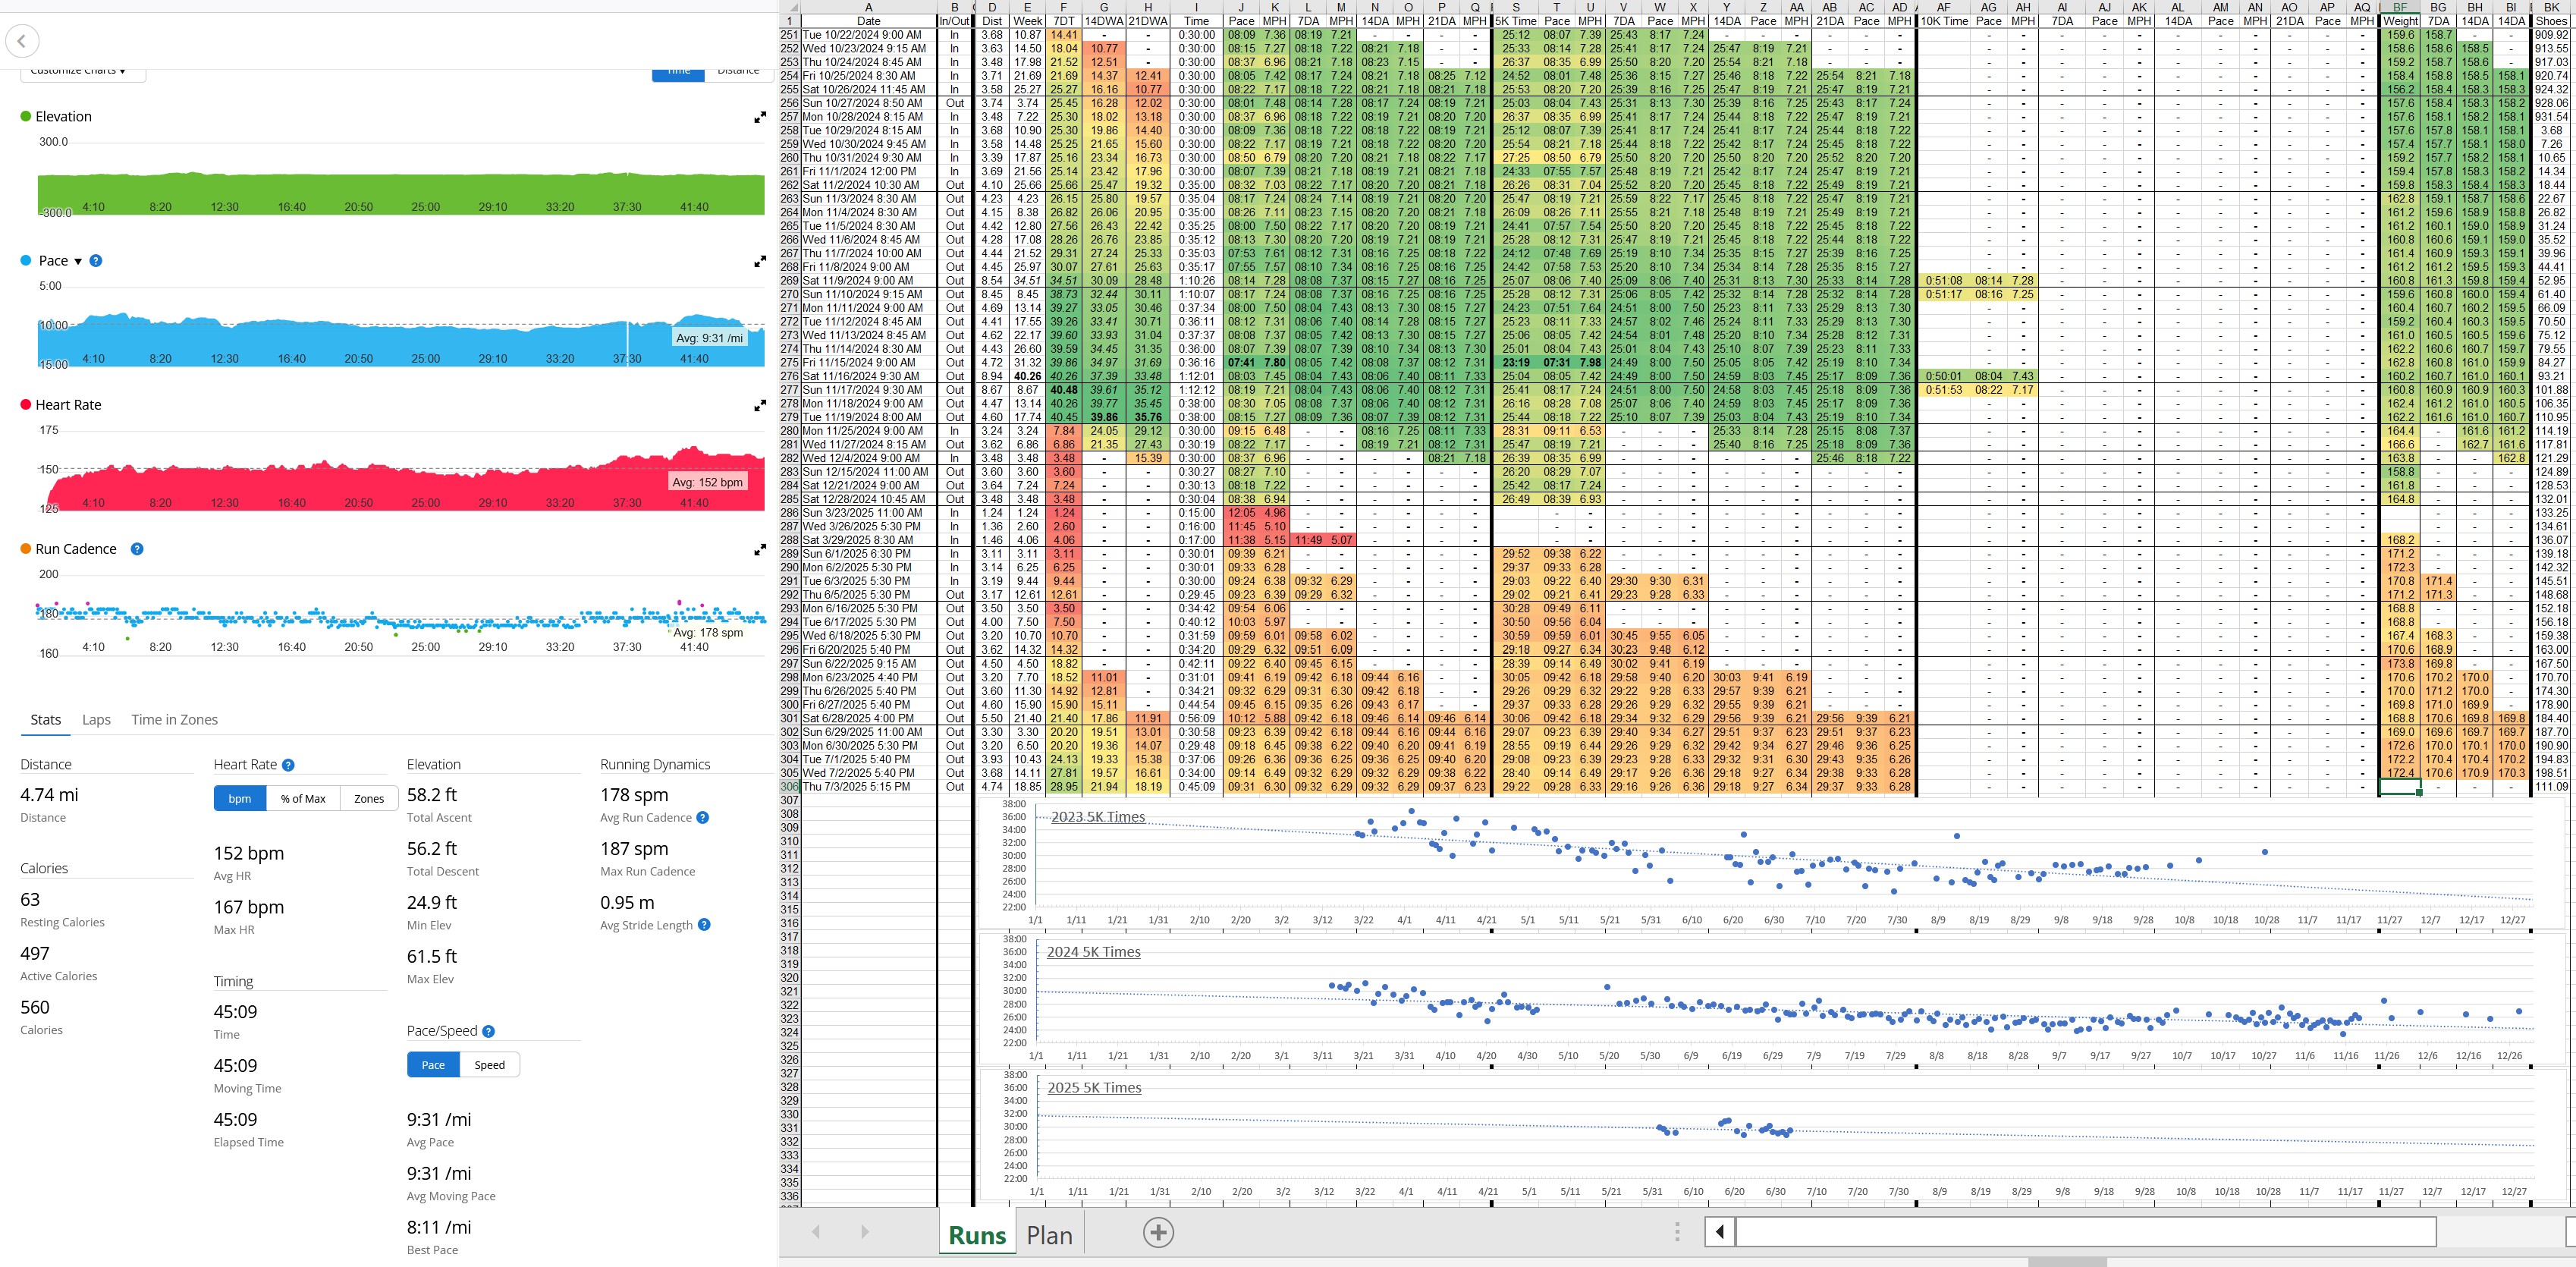Switch to the Time in Zones tab

pos(174,720)
